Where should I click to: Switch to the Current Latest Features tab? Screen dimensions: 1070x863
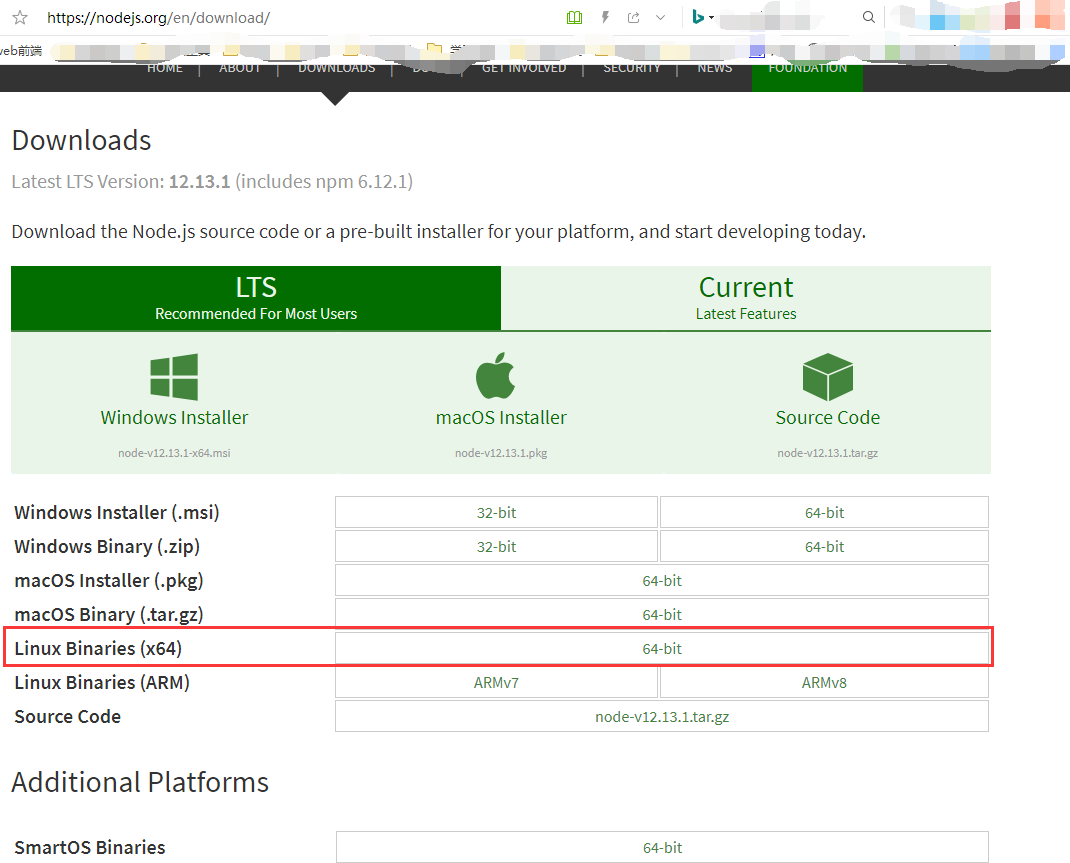pos(746,298)
